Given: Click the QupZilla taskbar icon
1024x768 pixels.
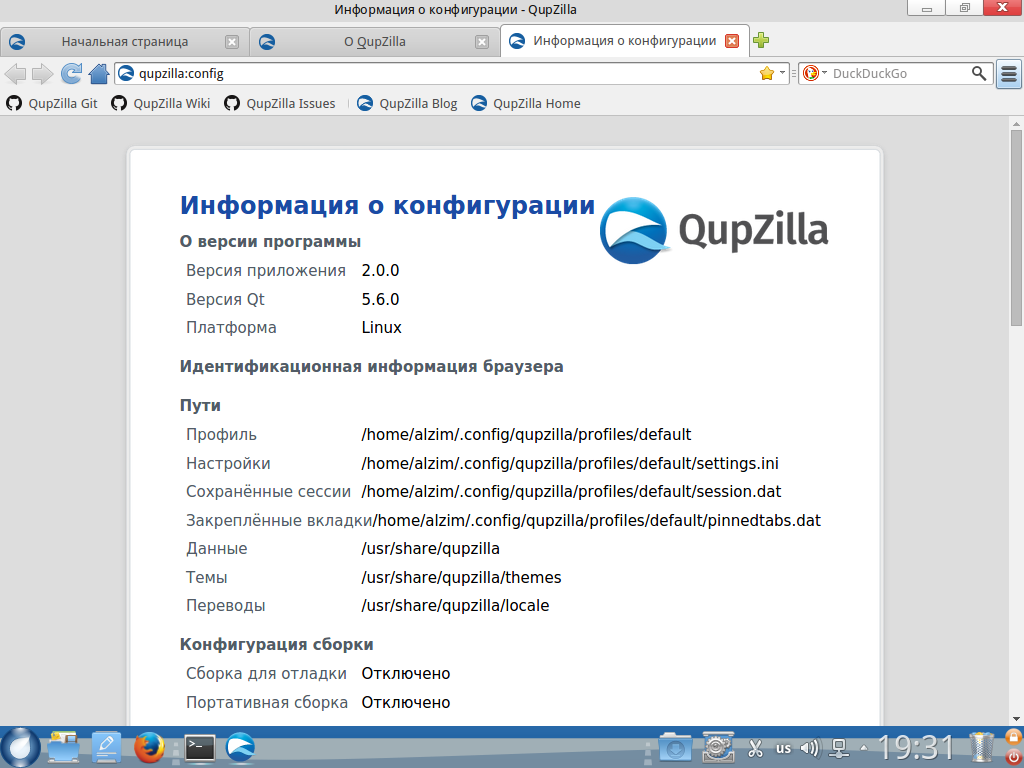Looking at the screenshot, I should (241, 747).
